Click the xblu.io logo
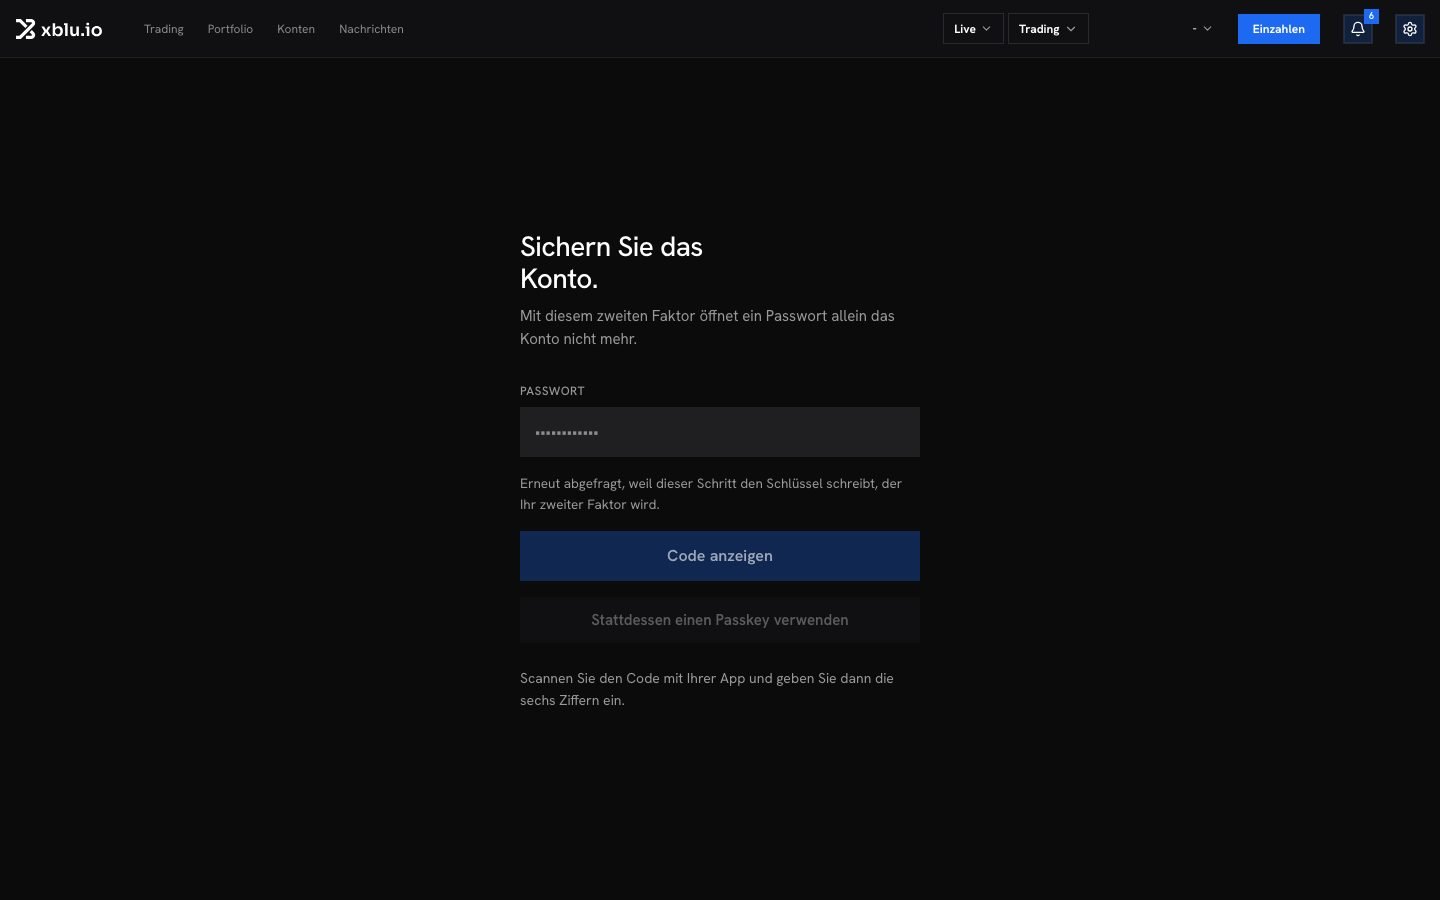 tap(59, 29)
